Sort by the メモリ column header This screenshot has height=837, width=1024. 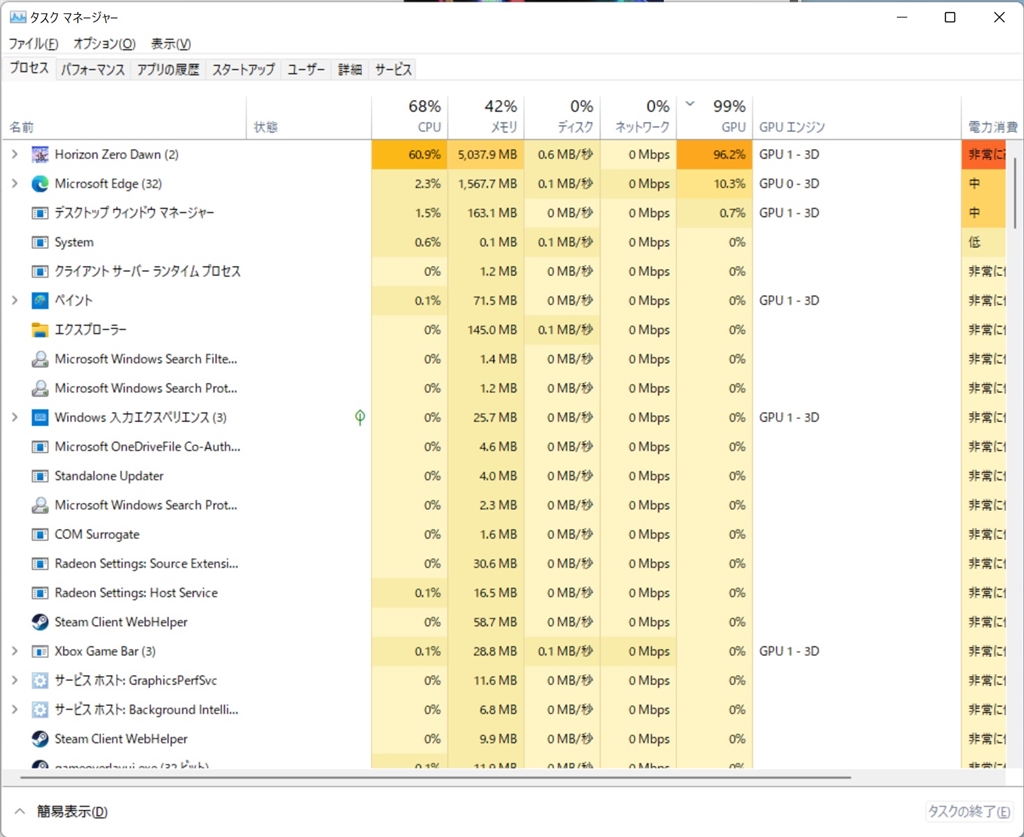click(486, 118)
